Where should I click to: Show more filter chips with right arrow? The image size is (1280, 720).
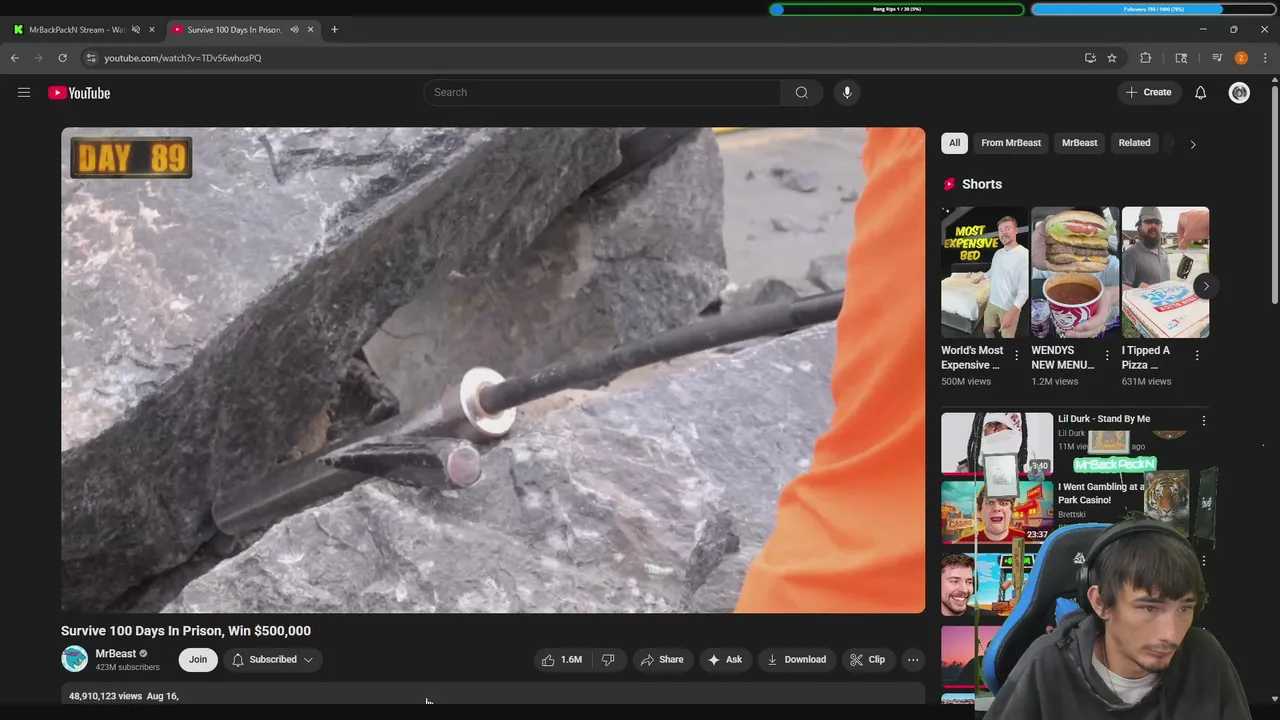pos(1192,144)
